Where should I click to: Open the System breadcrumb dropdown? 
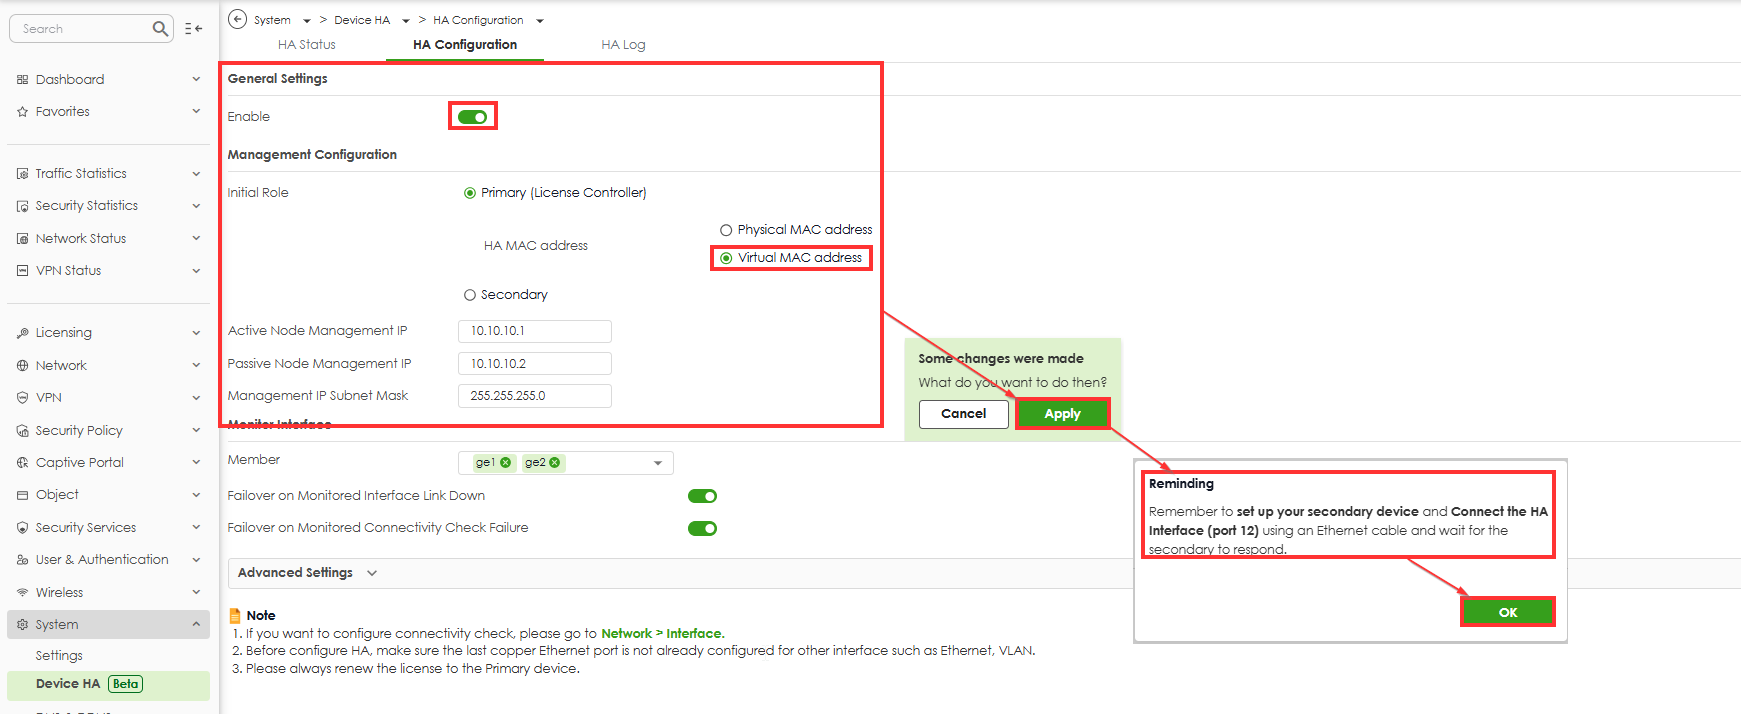pos(307,21)
